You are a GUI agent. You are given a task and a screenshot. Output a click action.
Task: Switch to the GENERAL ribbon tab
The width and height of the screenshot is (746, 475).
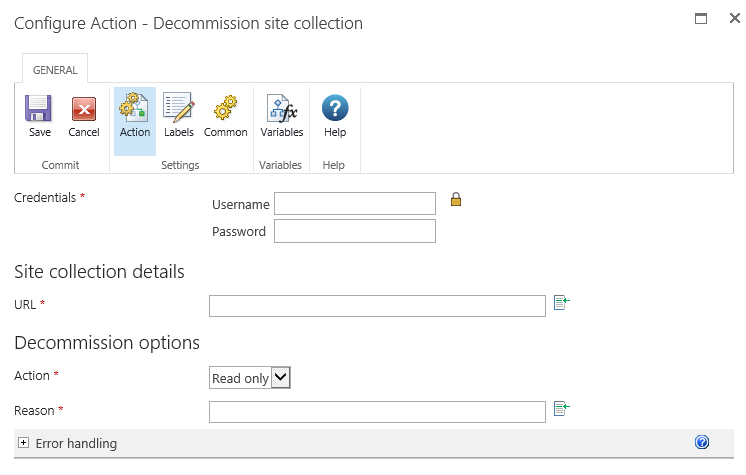(x=55, y=70)
